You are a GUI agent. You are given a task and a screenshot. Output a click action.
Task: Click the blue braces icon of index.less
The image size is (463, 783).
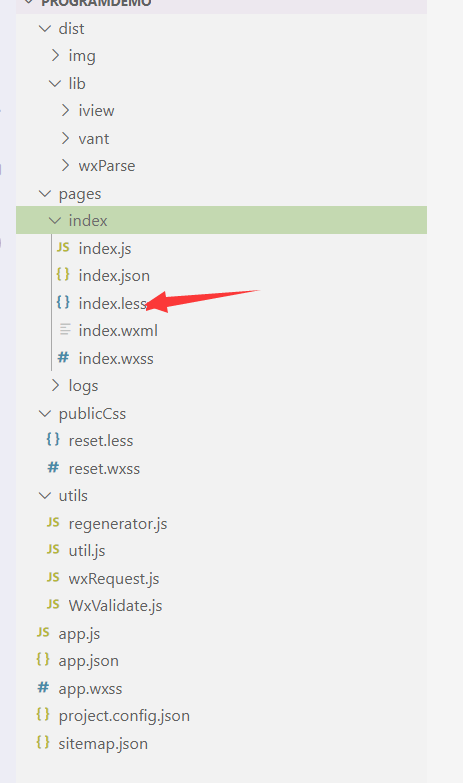(x=63, y=302)
